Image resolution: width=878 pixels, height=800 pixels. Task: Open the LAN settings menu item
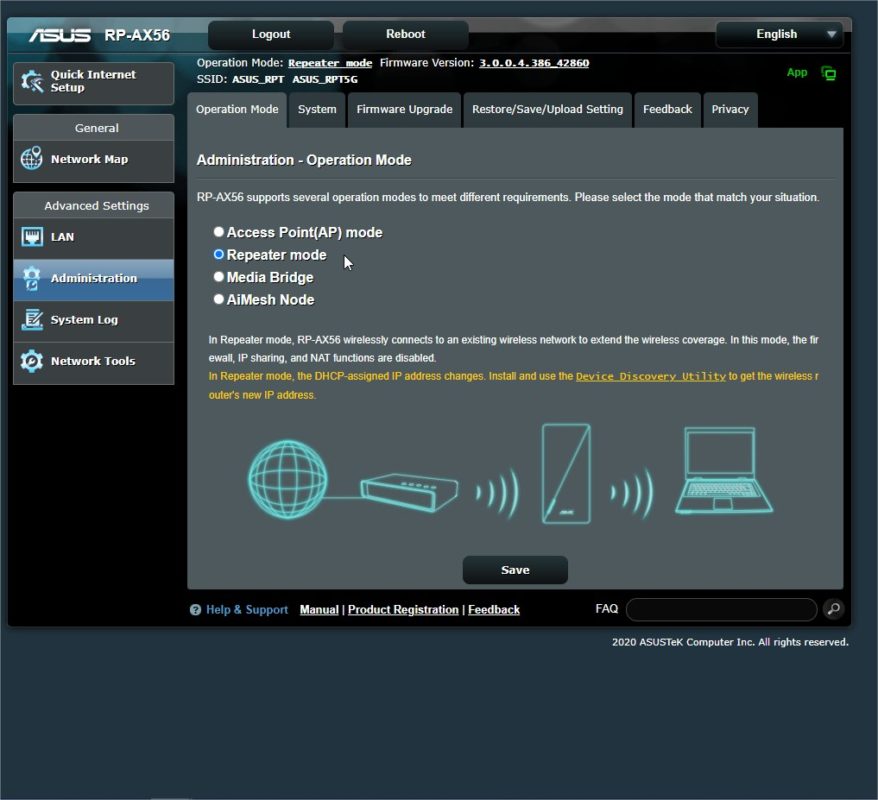94,237
